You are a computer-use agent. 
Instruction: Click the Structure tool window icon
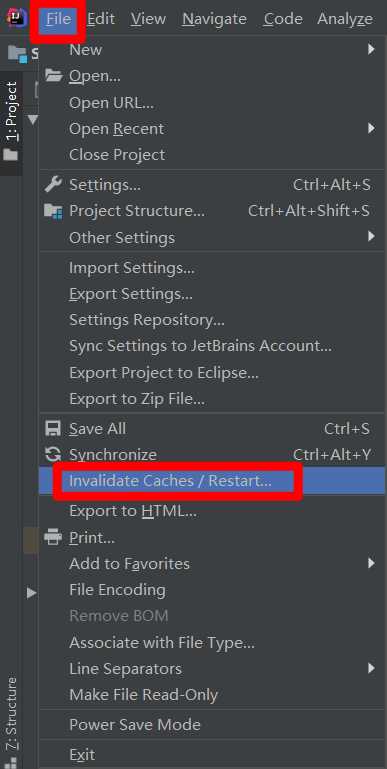click(12, 763)
